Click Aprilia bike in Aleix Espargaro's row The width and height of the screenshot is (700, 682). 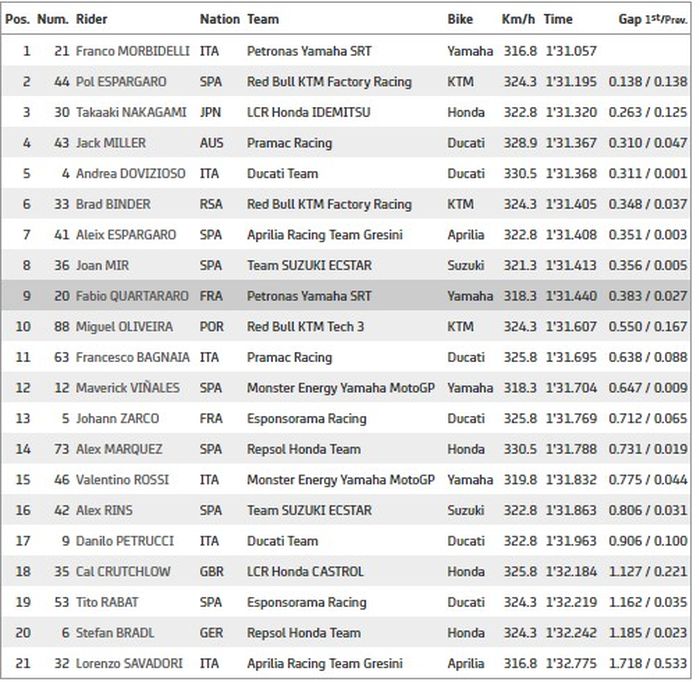466,235
